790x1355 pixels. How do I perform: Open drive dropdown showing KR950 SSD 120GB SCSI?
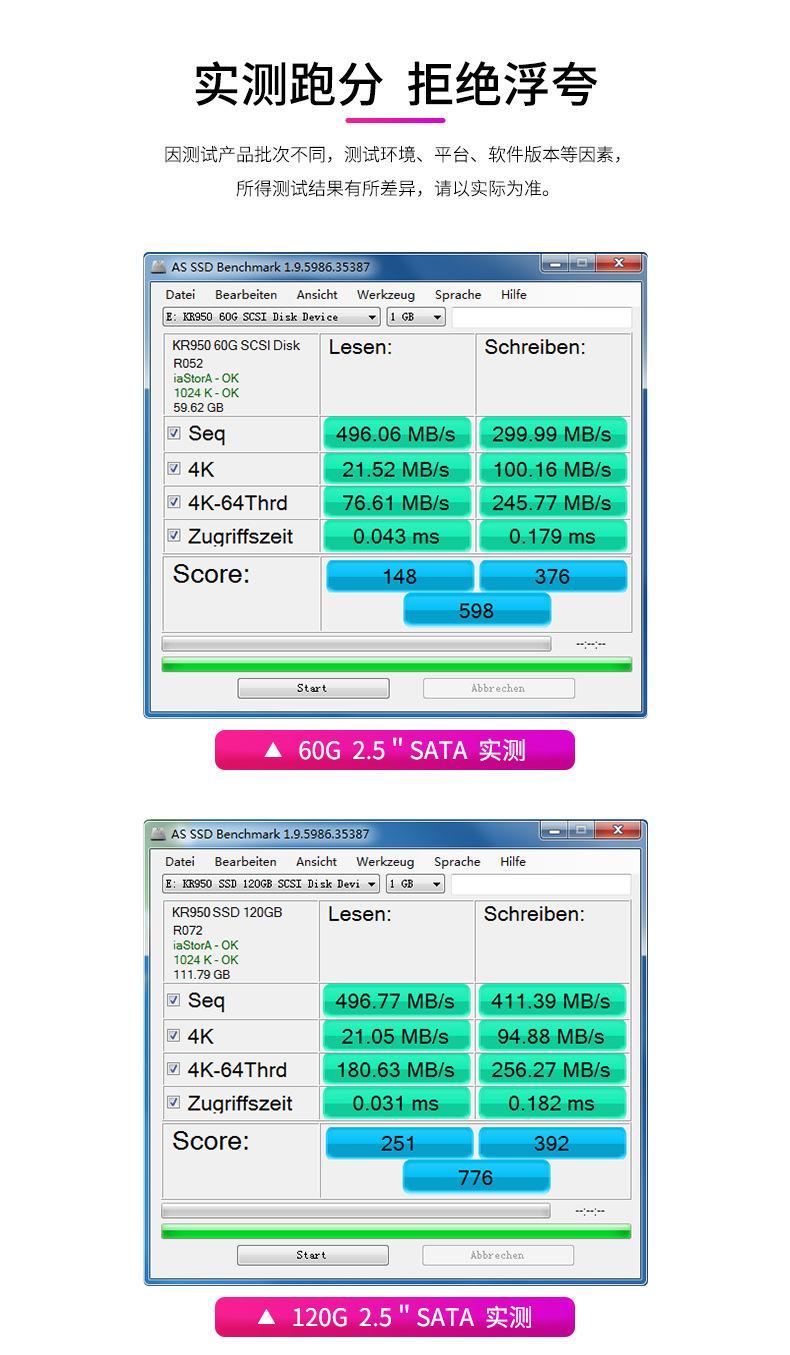coord(271,884)
